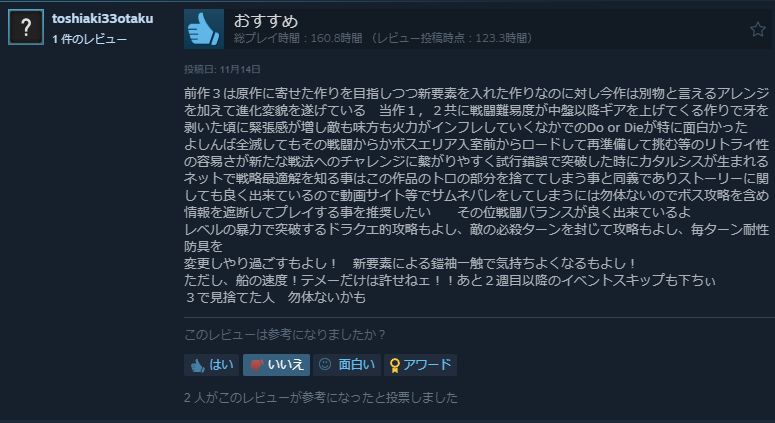View the user's 1 件のレビュー link
Image resolution: width=775 pixels, height=423 pixels.
pyautogui.click(x=89, y=39)
